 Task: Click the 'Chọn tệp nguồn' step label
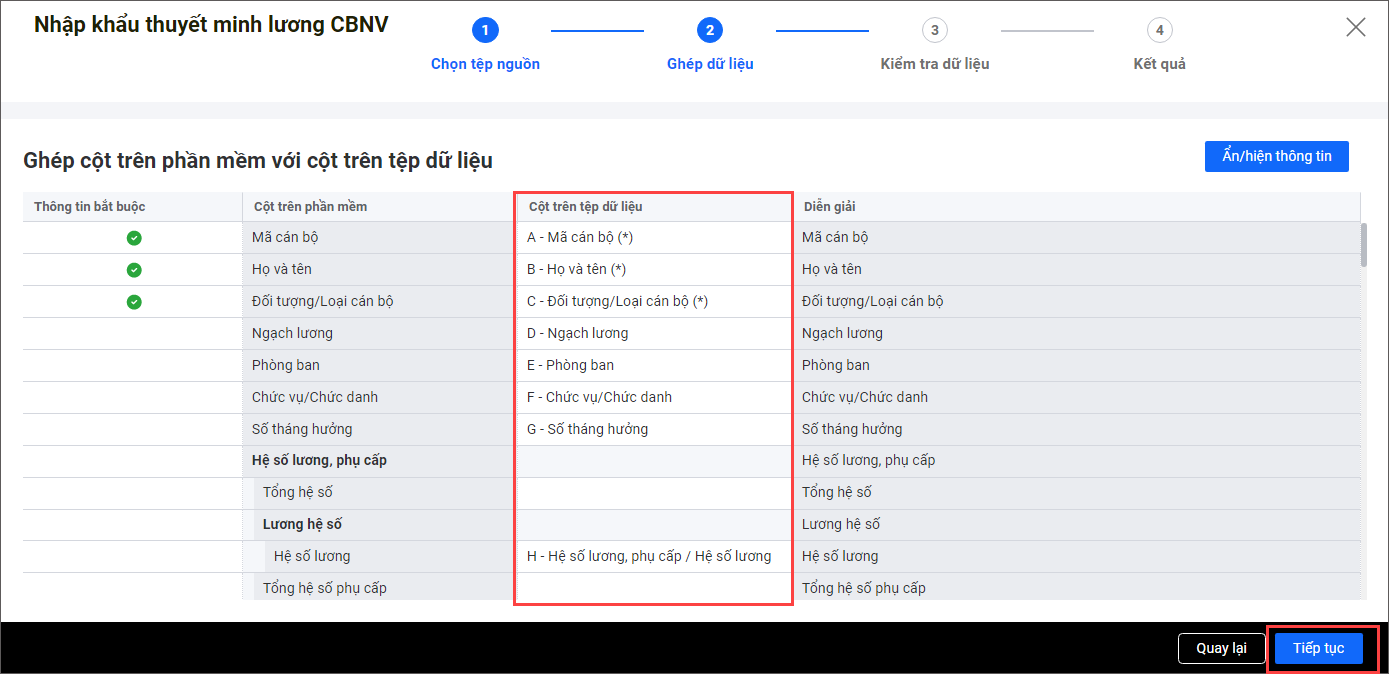(485, 64)
